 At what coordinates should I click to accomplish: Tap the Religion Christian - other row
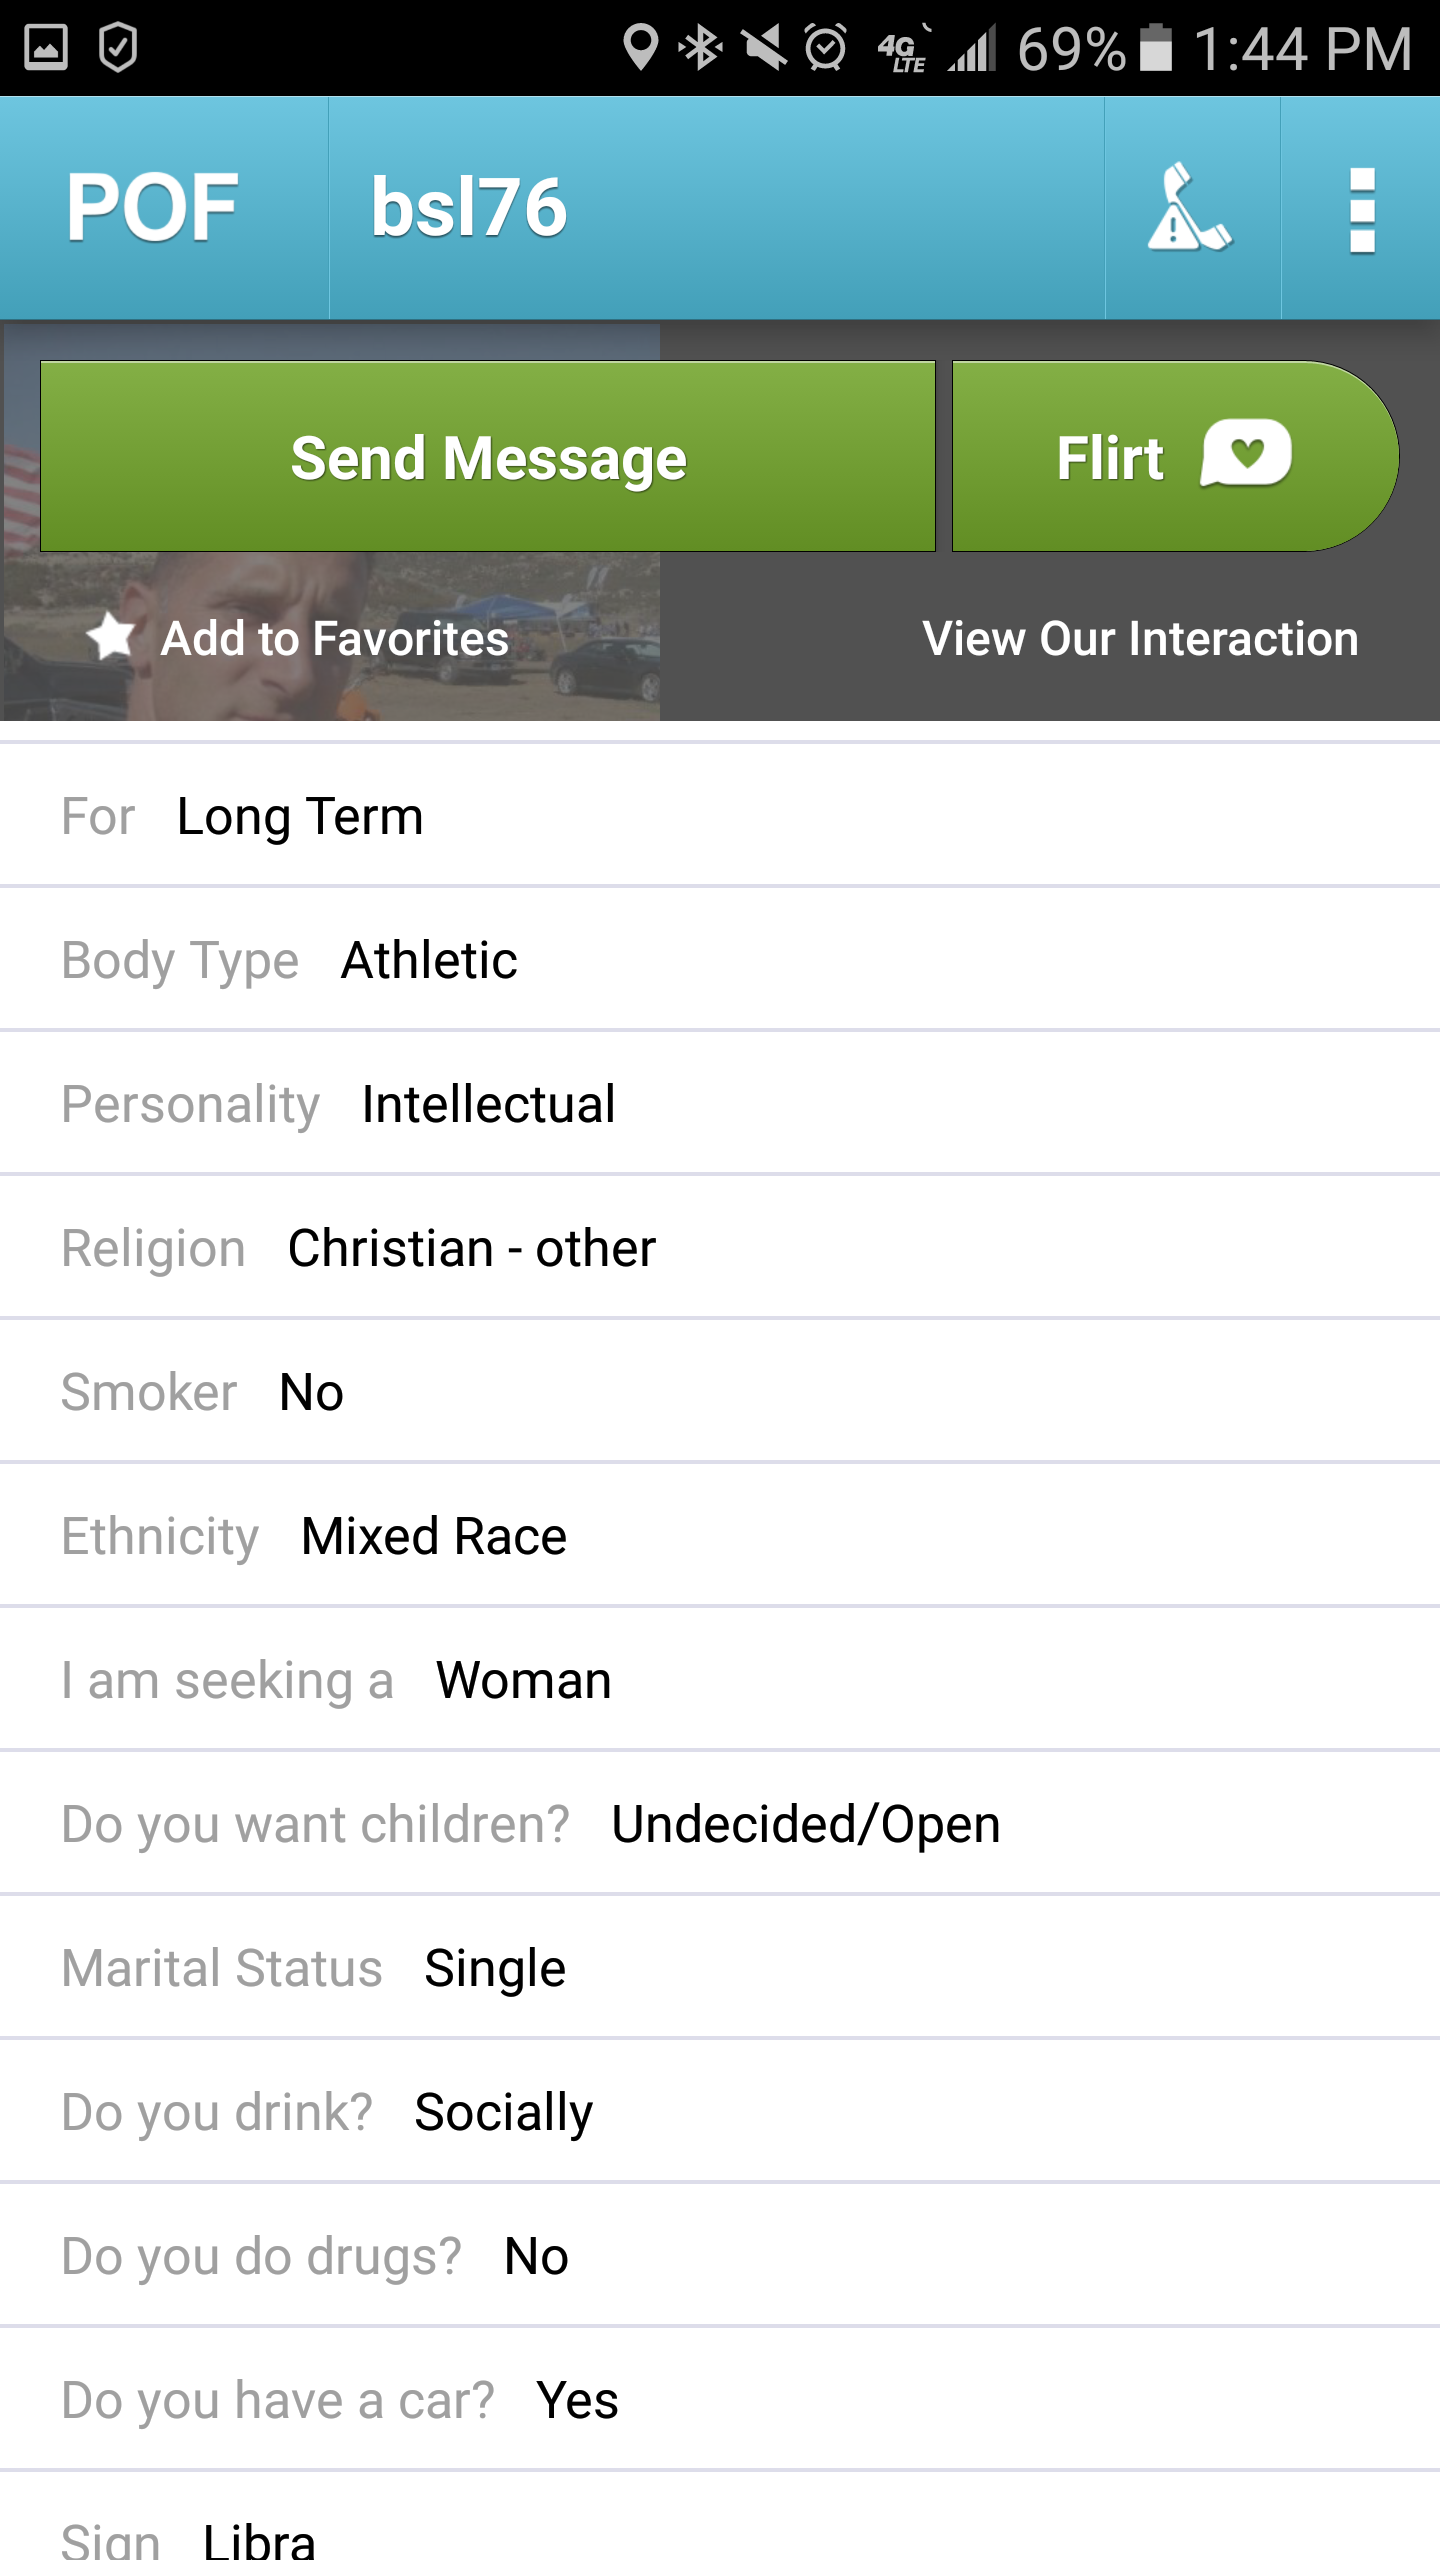click(x=720, y=1248)
